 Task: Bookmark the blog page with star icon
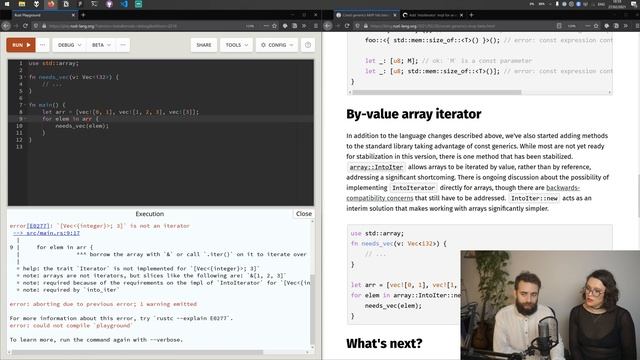(x=596, y=26)
